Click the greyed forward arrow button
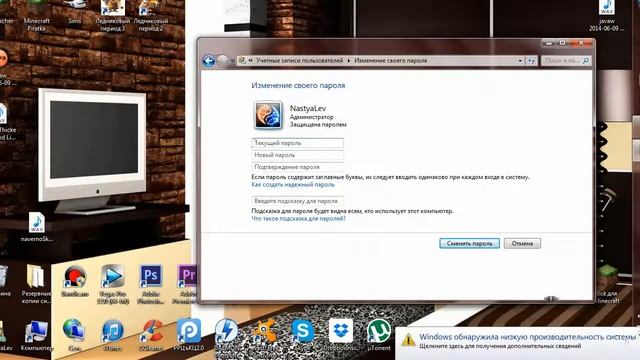Viewport: 640px width, 360px height. pos(222,61)
